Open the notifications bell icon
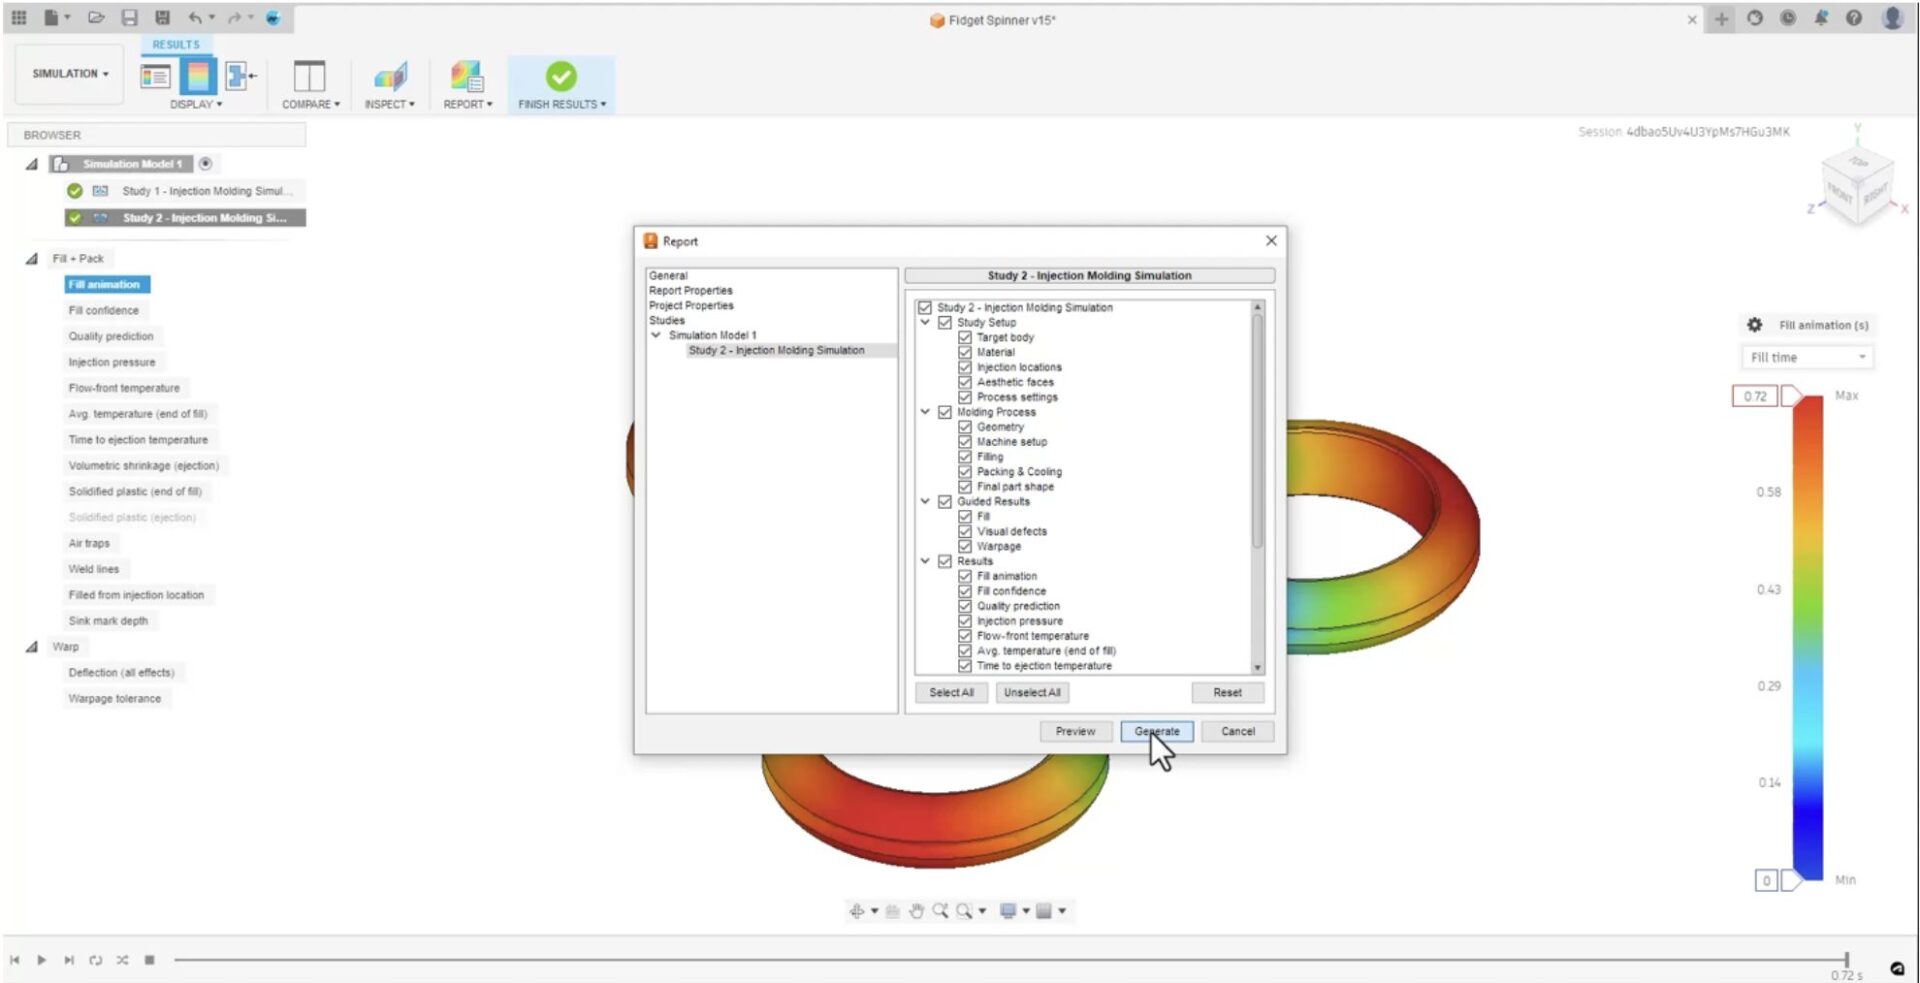The image size is (1920, 983). [1821, 18]
